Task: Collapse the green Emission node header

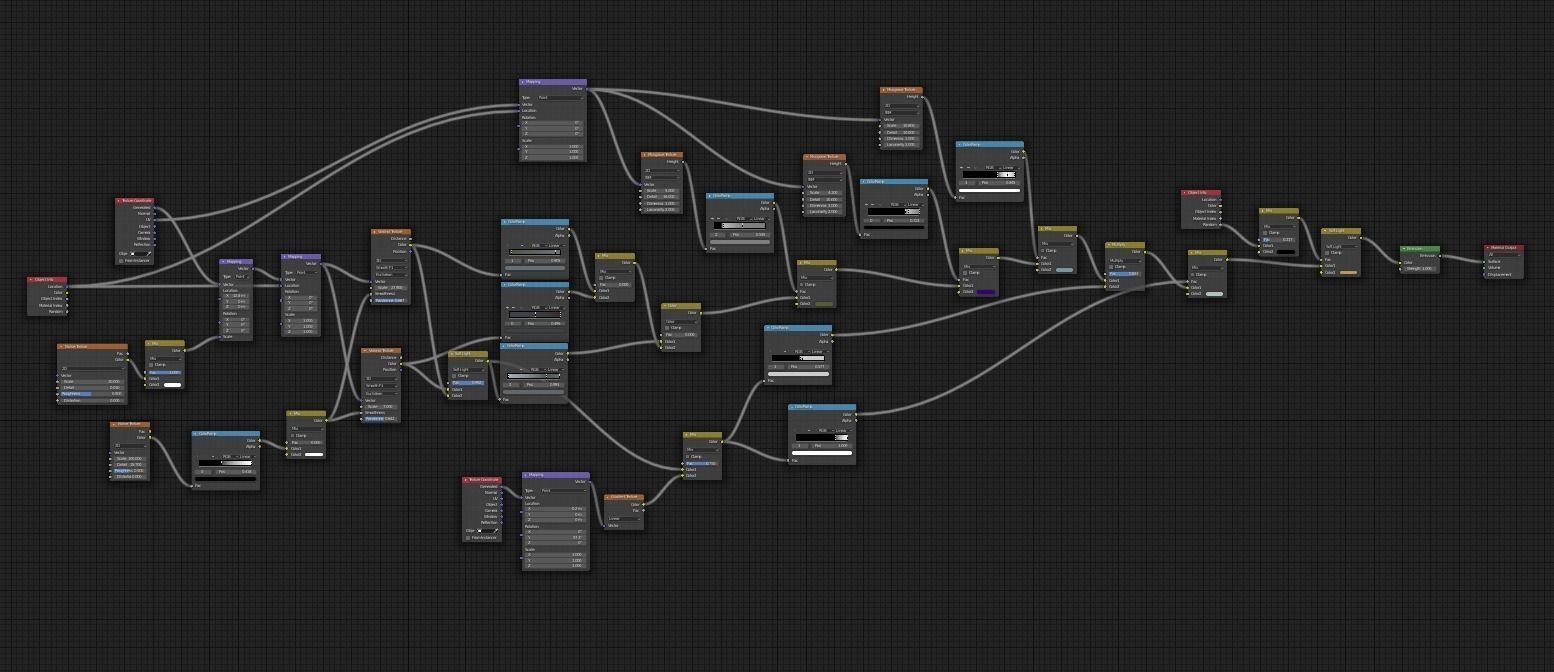Action: click(1404, 249)
